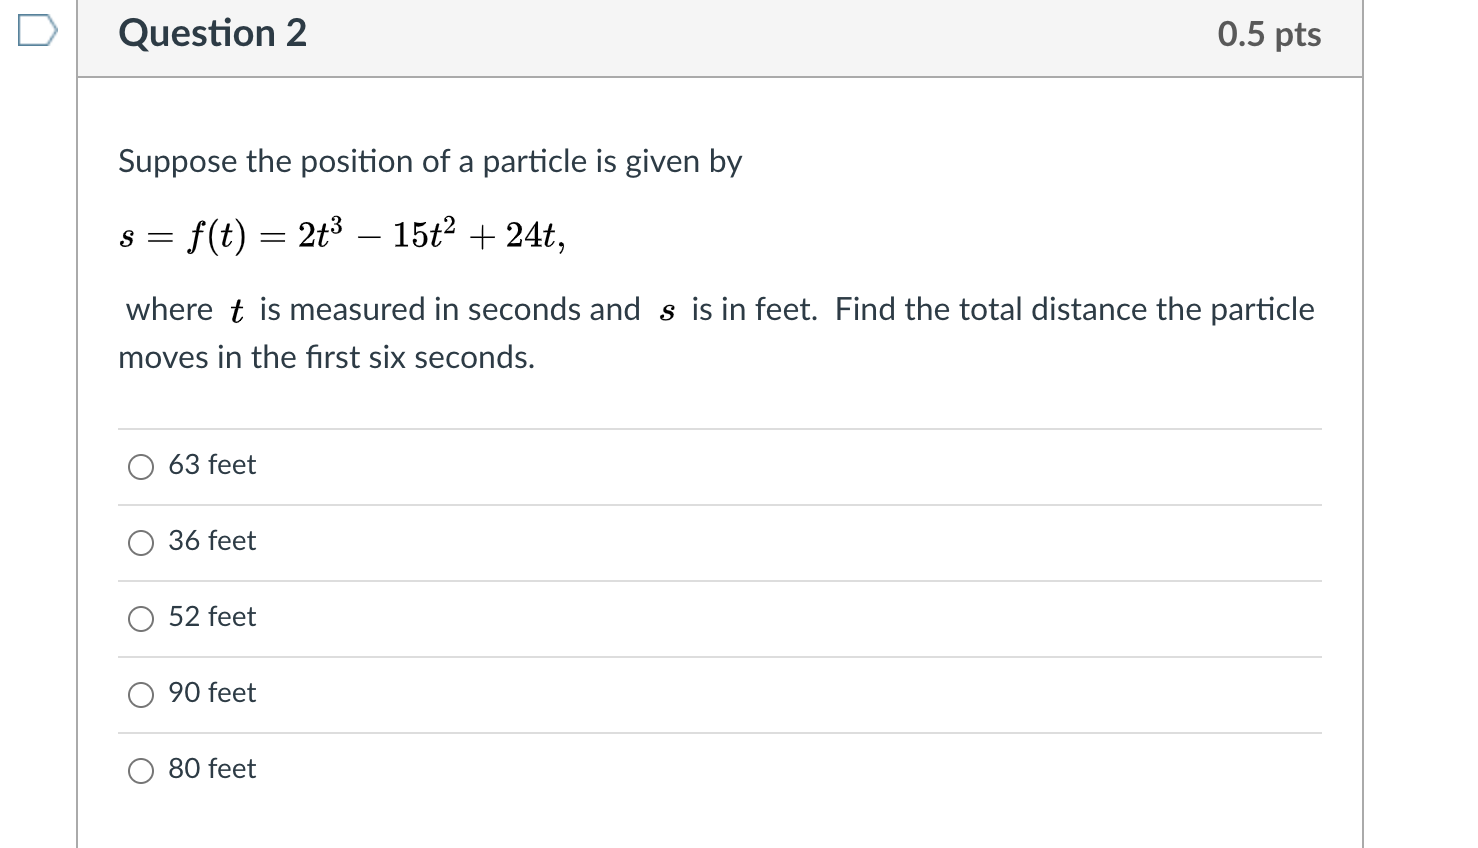Click the question flag marker icon
The height and width of the screenshot is (848, 1478).
click(x=36, y=30)
